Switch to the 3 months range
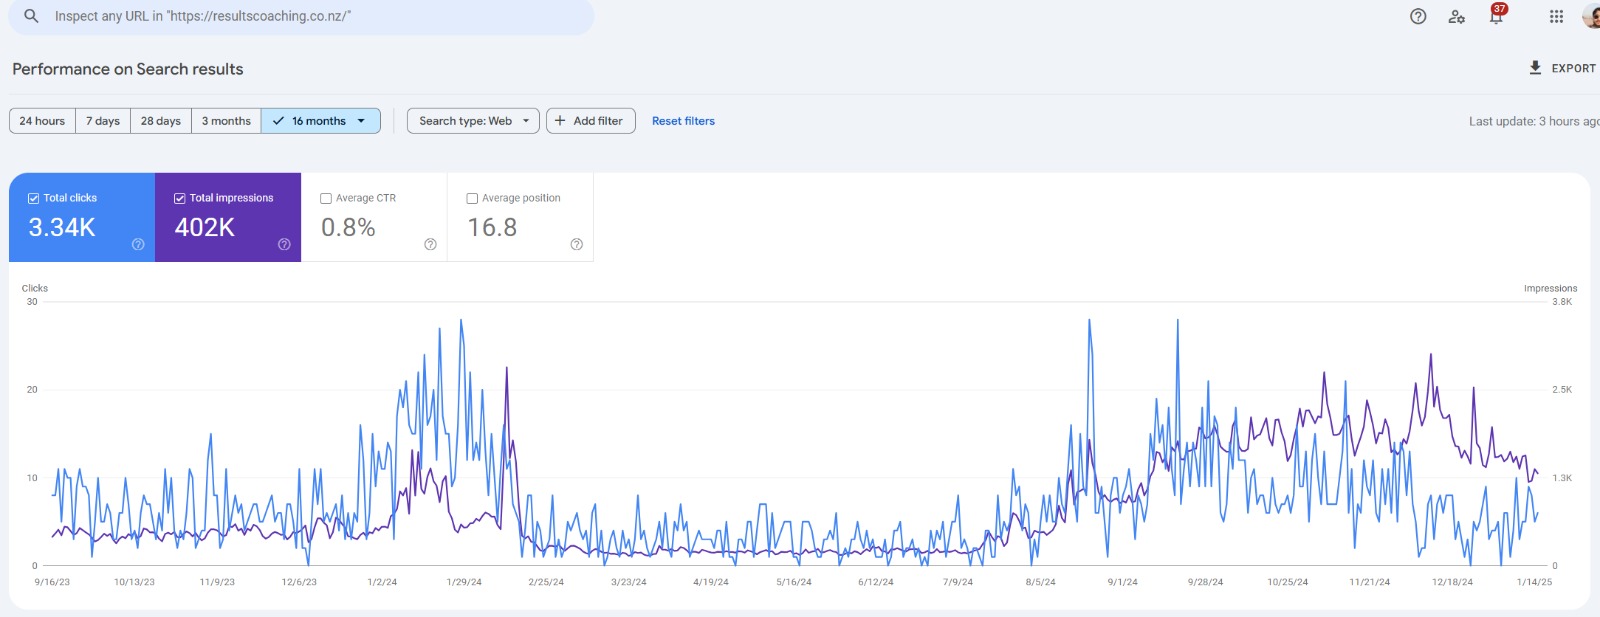This screenshot has height=617, width=1600. tap(226, 121)
